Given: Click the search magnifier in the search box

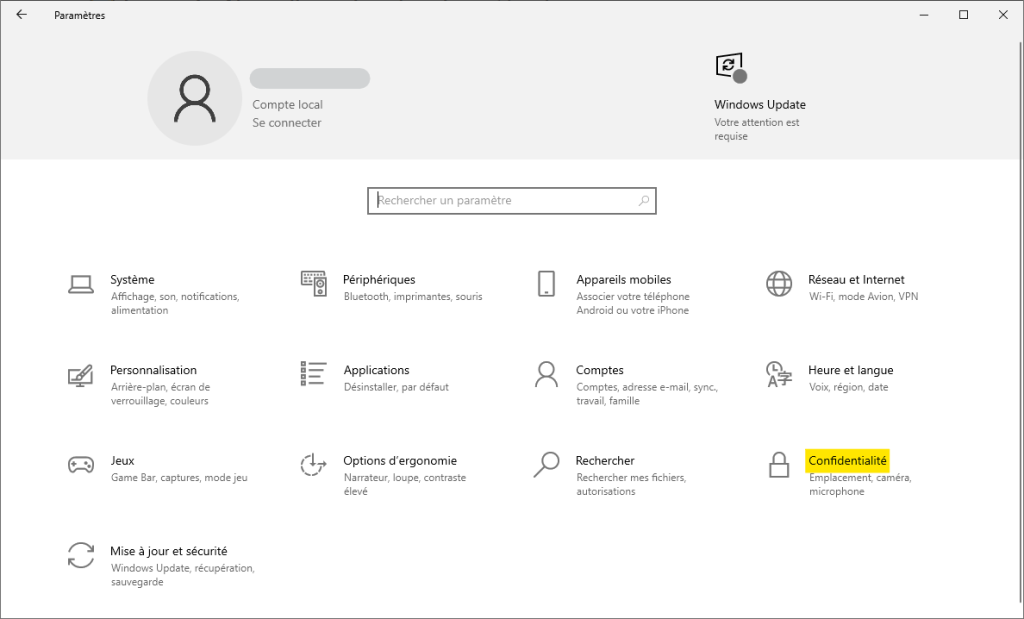Looking at the screenshot, I should click(x=643, y=201).
